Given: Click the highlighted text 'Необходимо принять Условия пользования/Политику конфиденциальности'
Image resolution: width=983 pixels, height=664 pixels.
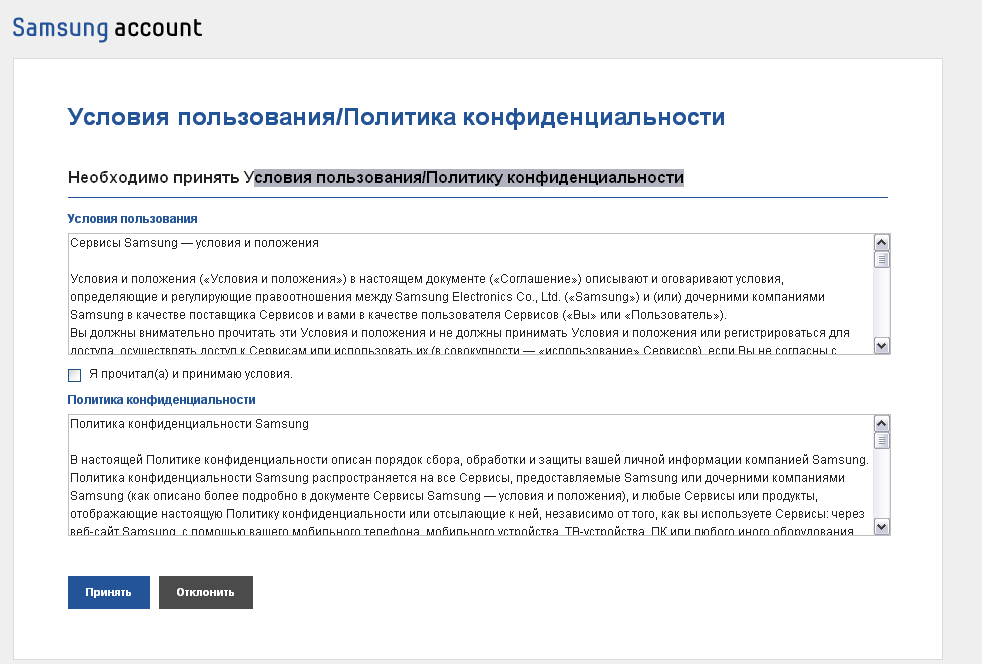Looking at the screenshot, I should coord(376,177).
